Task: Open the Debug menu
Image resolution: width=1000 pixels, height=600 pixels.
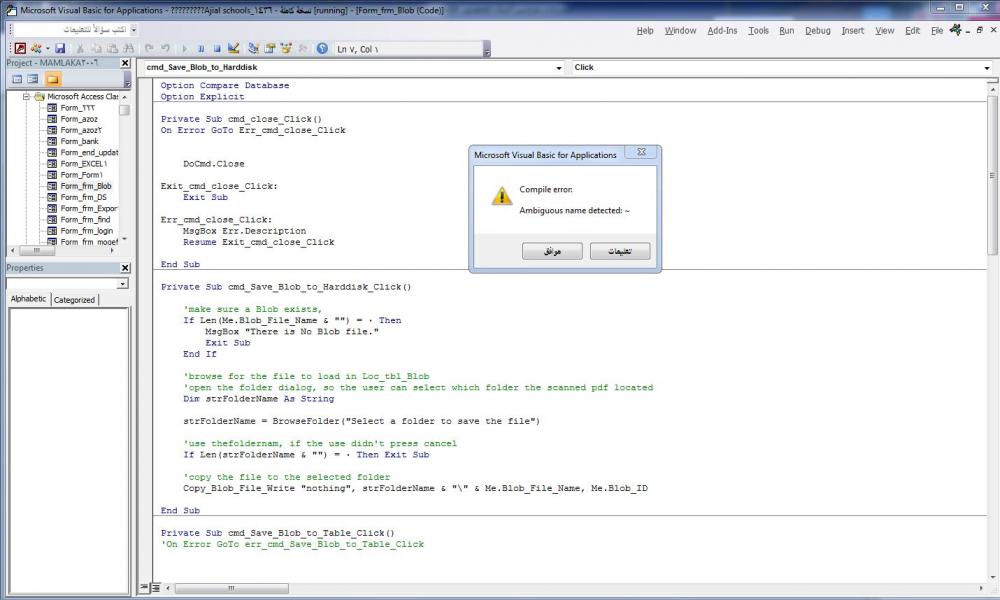Action: (x=818, y=31)
